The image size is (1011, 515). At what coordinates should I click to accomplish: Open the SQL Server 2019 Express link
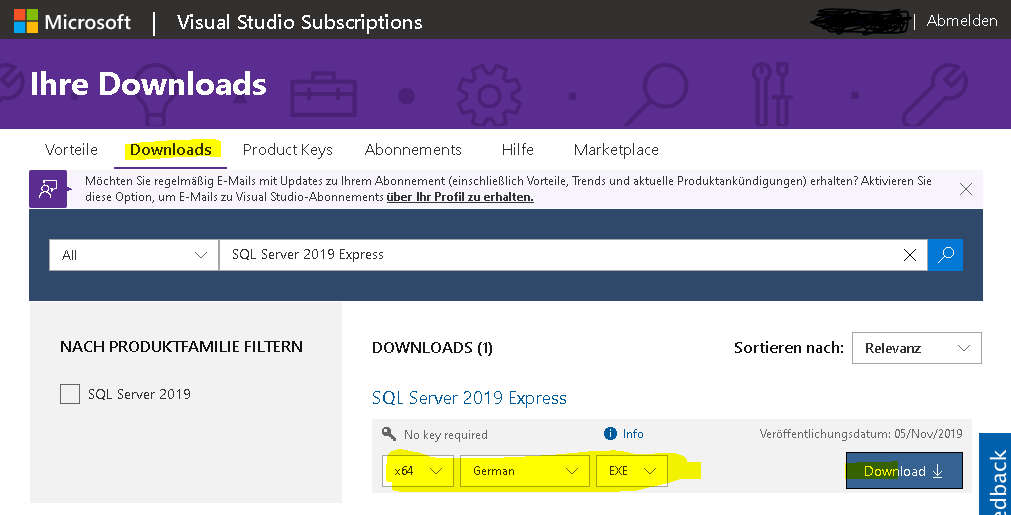(x=469, y=398)
